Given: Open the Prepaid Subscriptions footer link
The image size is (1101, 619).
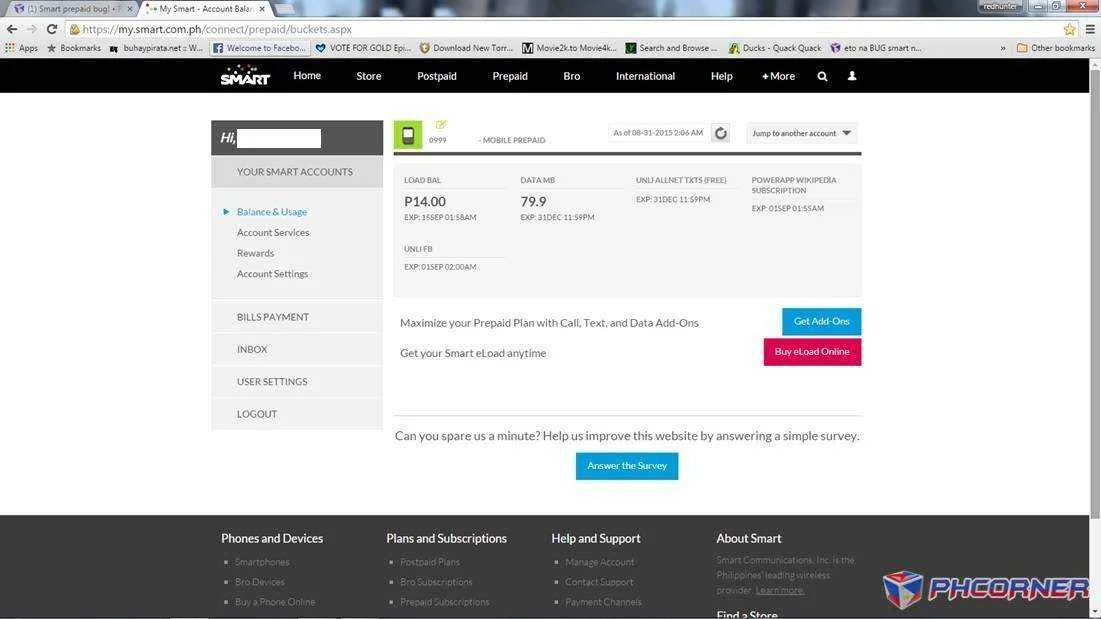Looking at the screenshot, I should pyautogui.click(x=444, y=602).
